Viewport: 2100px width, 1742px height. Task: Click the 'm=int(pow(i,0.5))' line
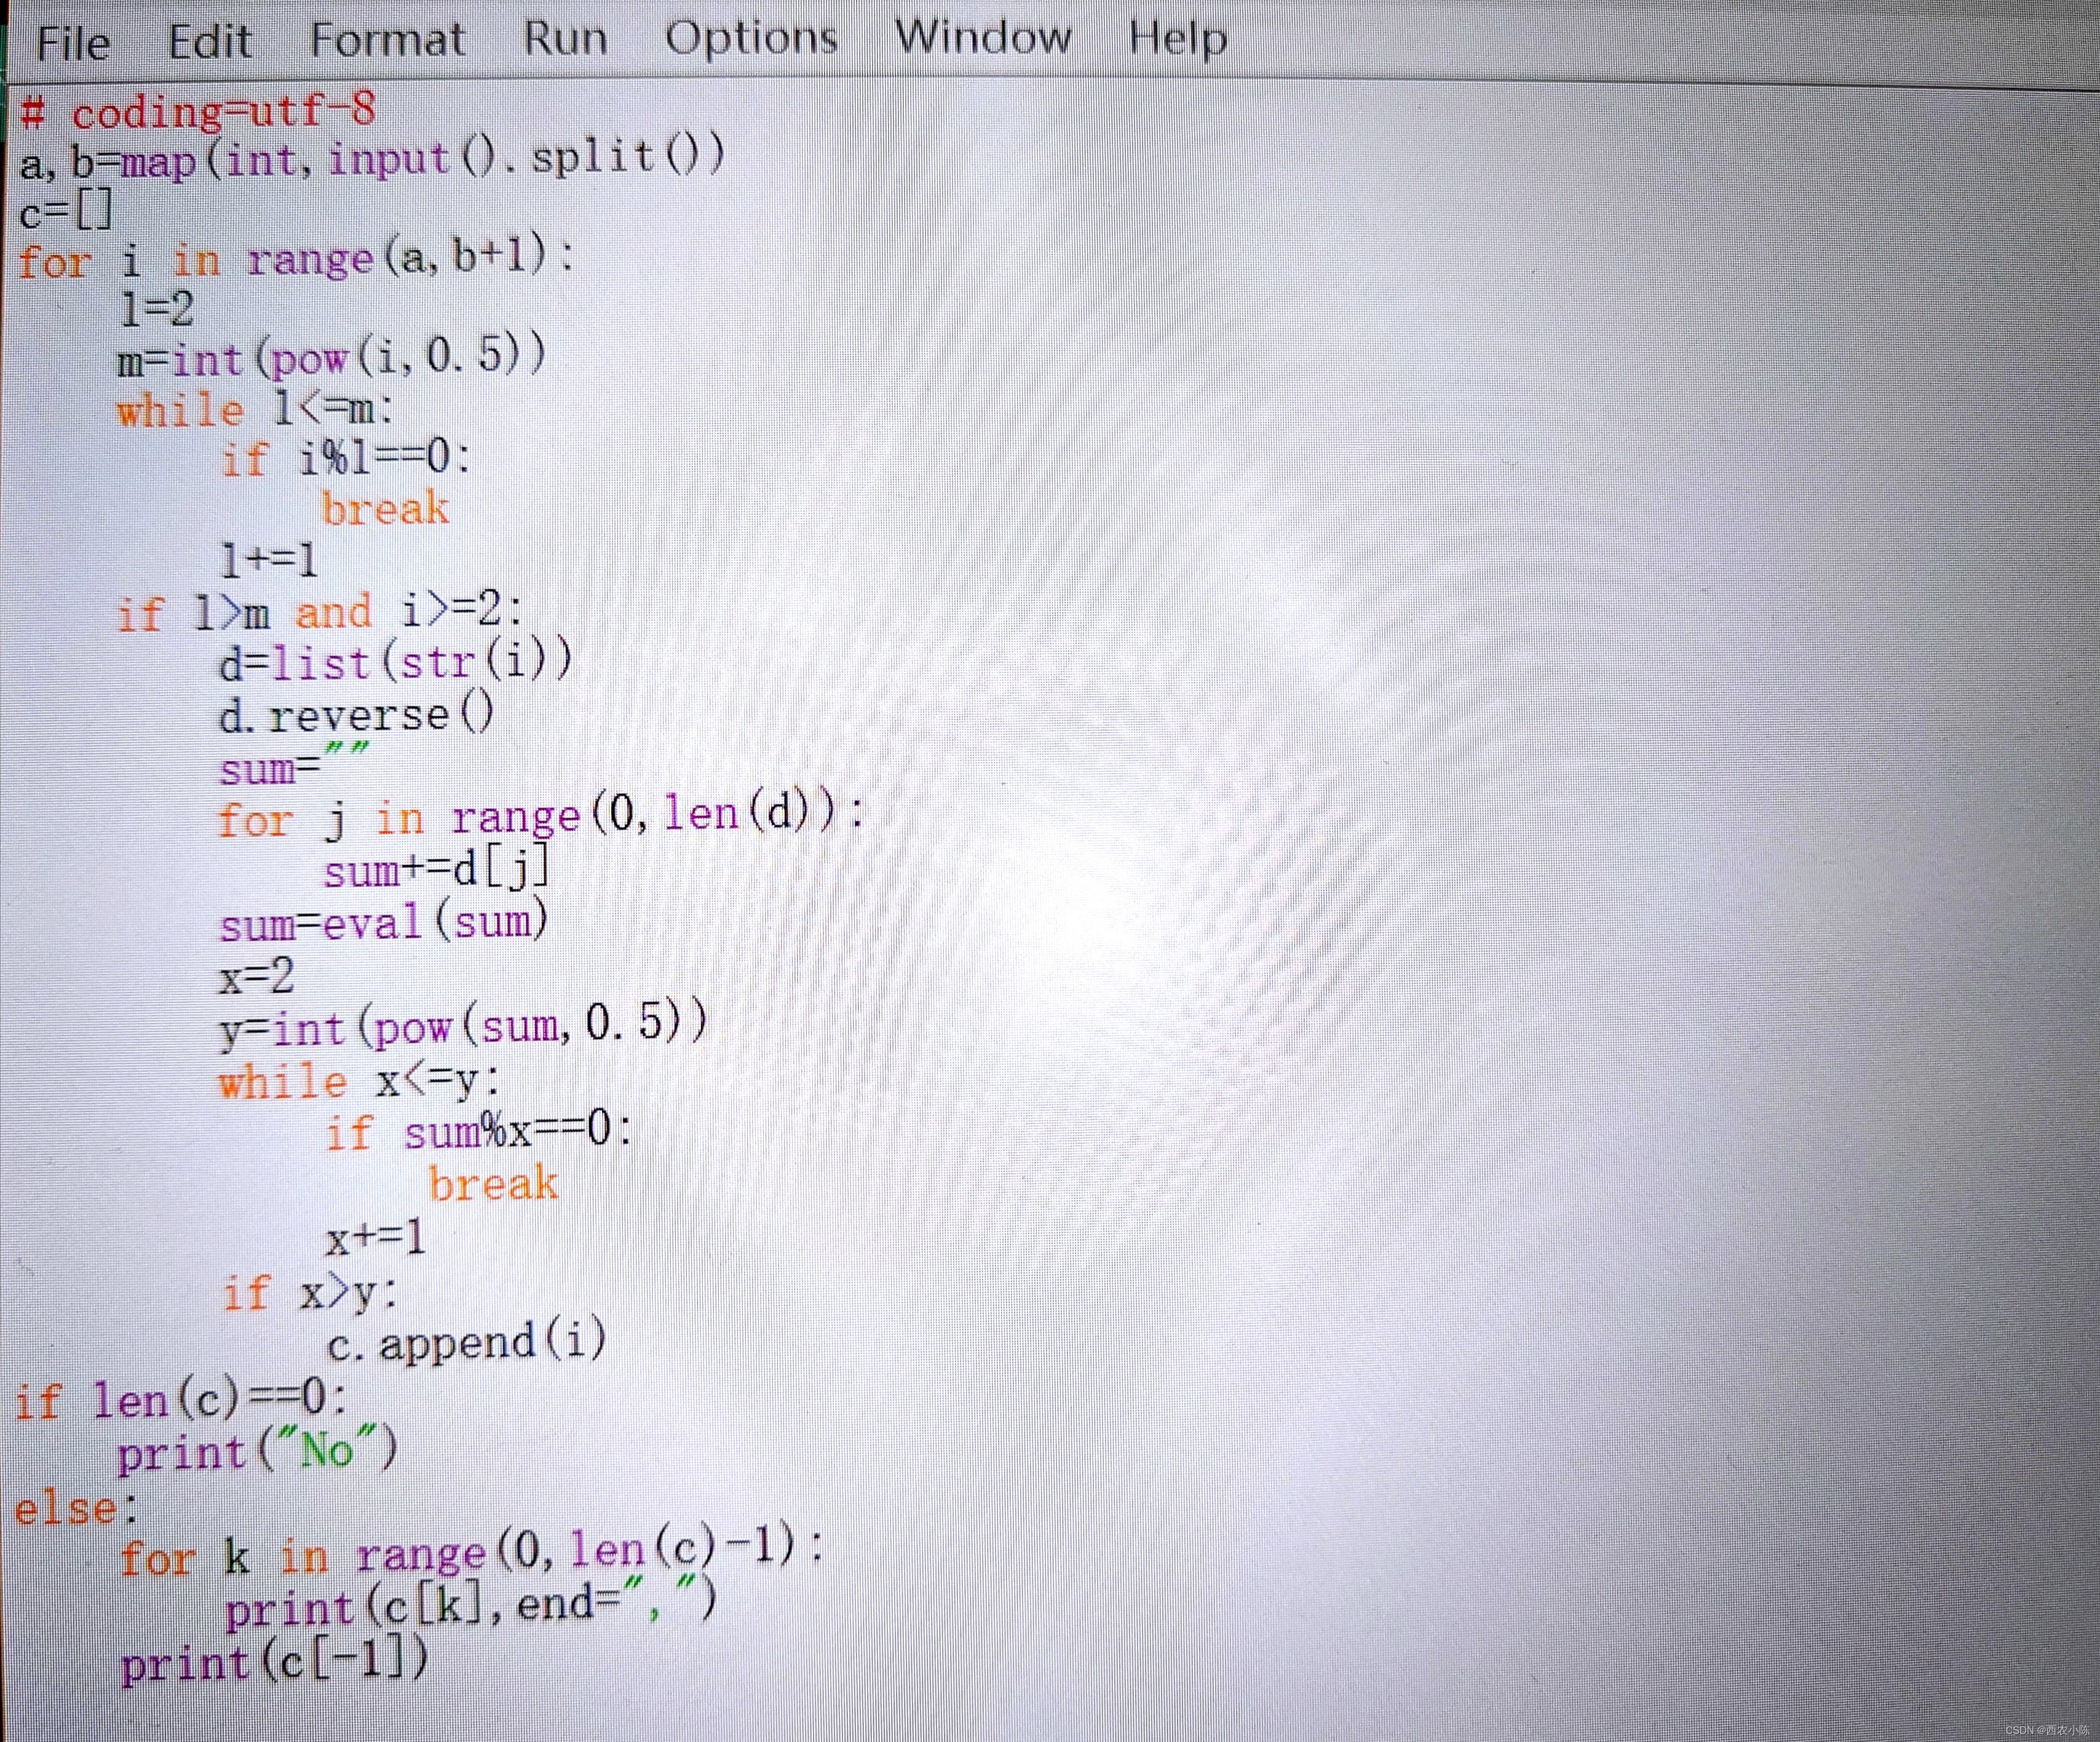click(x=331, y=357)
